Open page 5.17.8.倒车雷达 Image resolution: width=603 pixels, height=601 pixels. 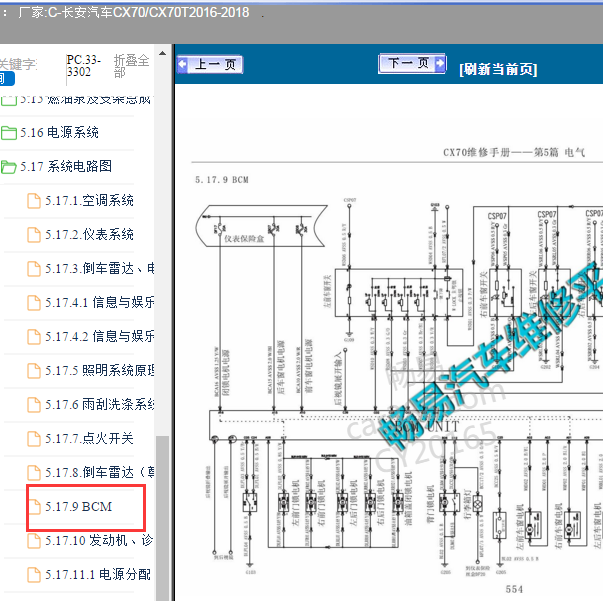pos(100,472)
